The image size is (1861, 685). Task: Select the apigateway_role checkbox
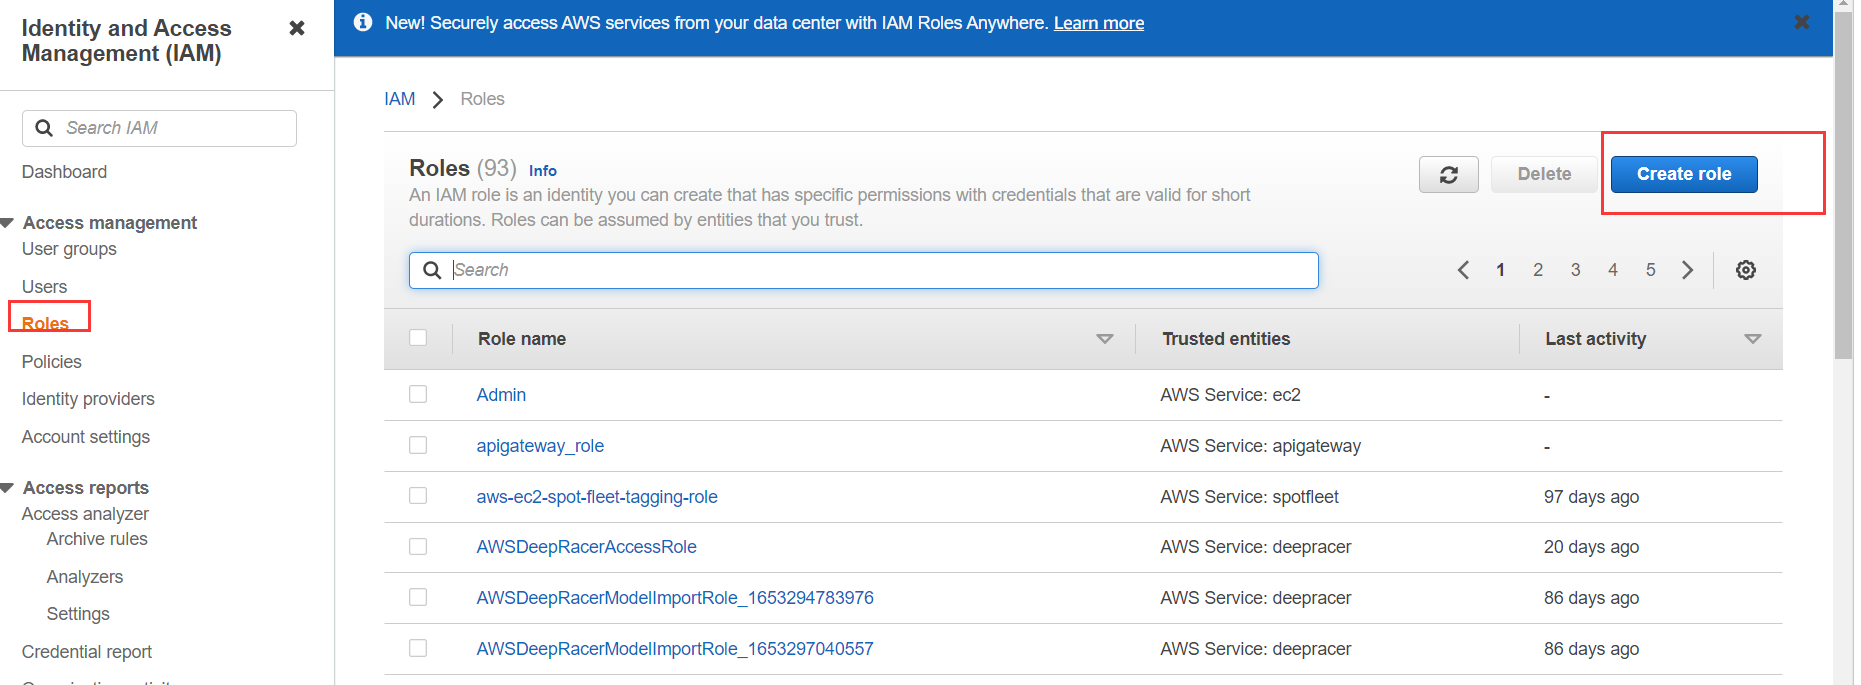(418, 445)
